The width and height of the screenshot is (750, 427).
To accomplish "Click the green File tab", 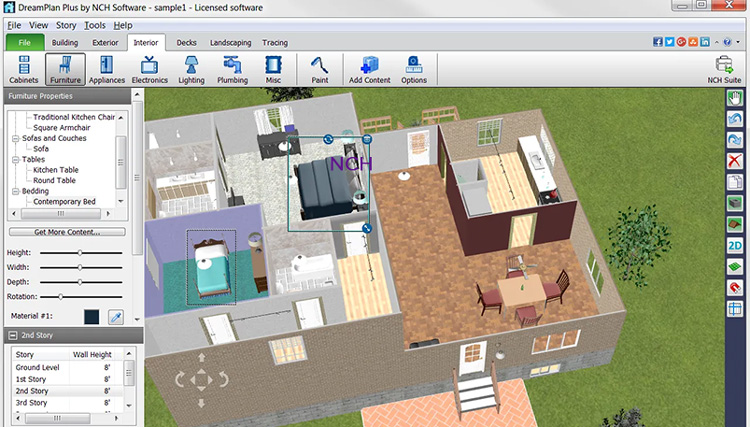I will pyautogui.click(x=25, y=43).
